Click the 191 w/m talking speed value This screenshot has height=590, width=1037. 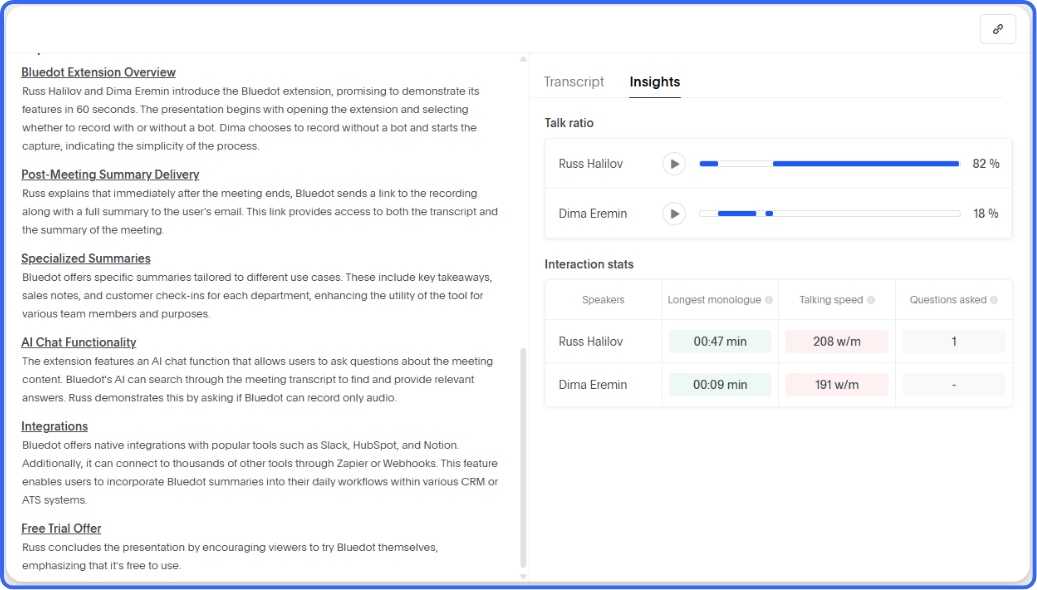pyautogui.click(x=837, y=384)
